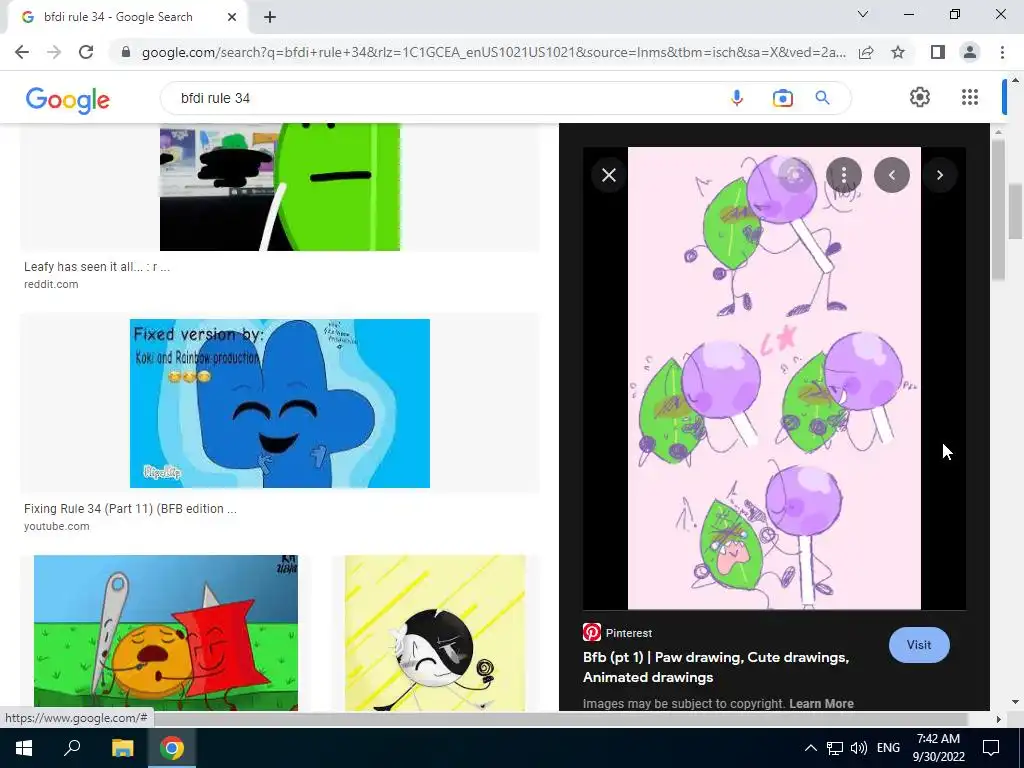Submit the search with the magnifier icon
Viewport: 1024px width, 768px height.
(x=822, y=98)
